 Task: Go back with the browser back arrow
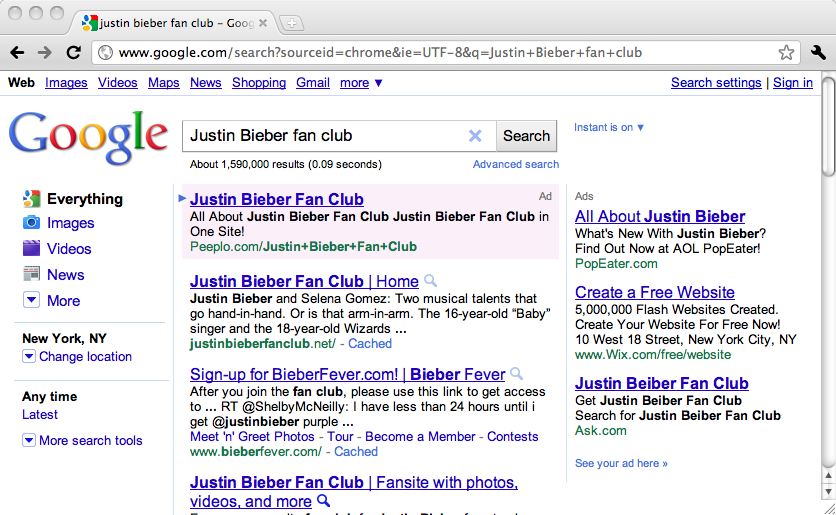(17, 52)
